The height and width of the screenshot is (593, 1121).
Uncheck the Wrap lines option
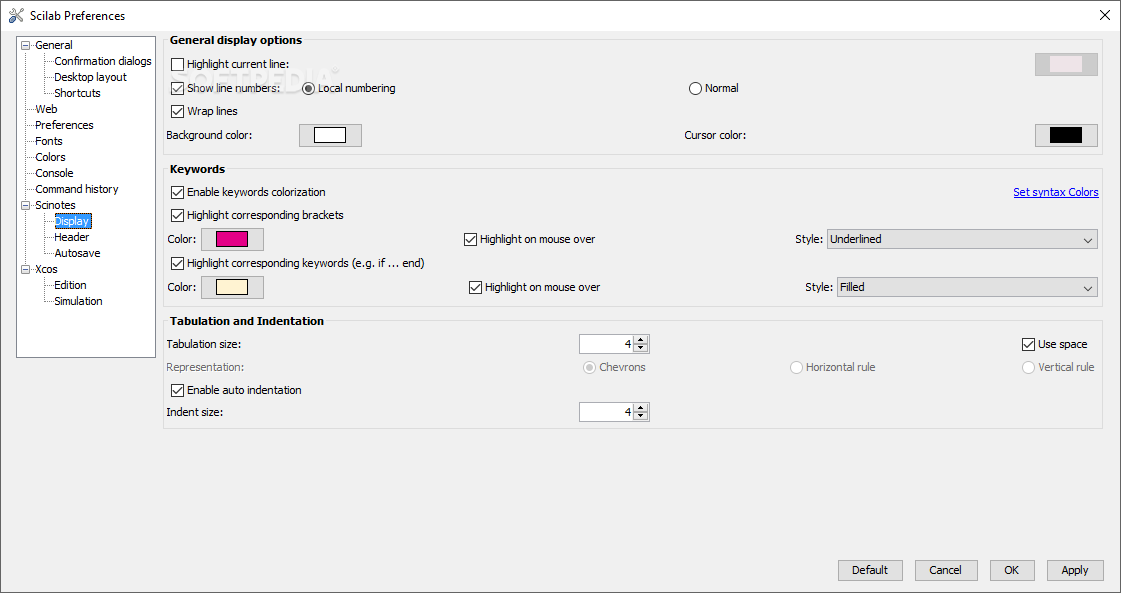pos(177,111)
